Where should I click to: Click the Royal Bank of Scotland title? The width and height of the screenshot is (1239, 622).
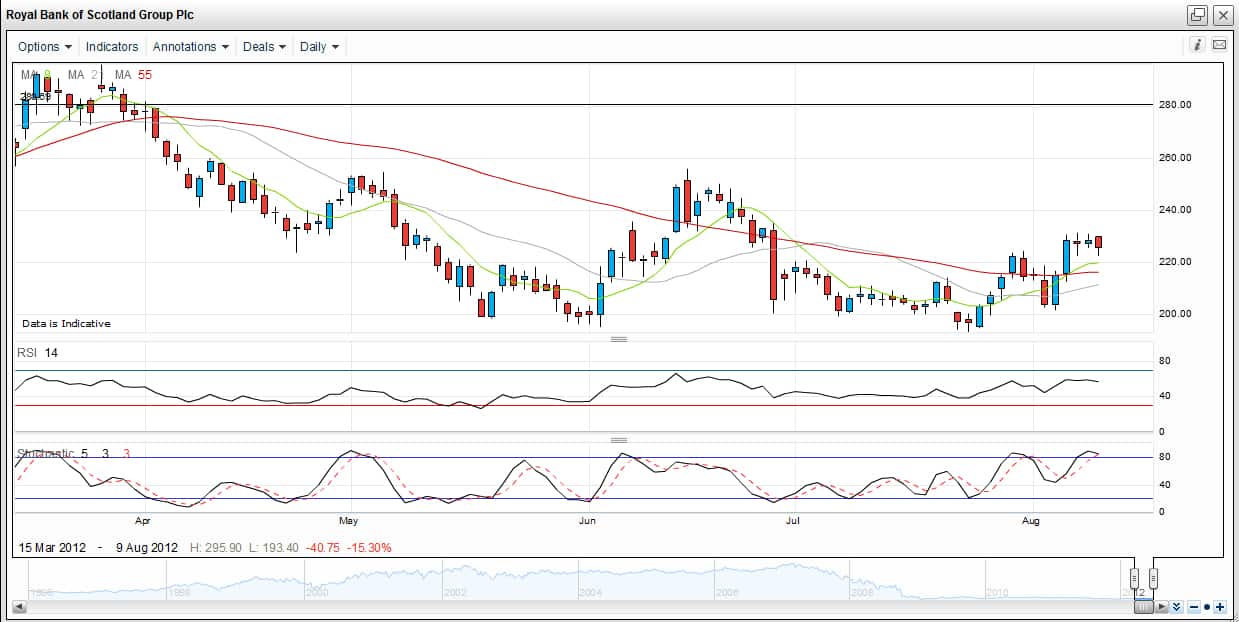click(100, 15)
